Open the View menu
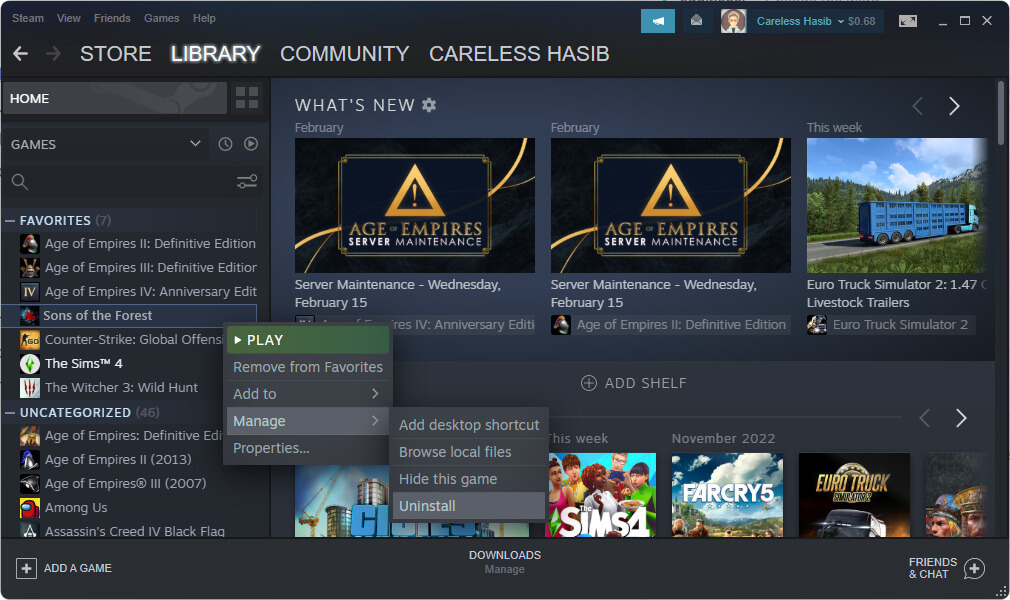Image resolution: width=1010 pixels, height=600 pixels. 68,18
